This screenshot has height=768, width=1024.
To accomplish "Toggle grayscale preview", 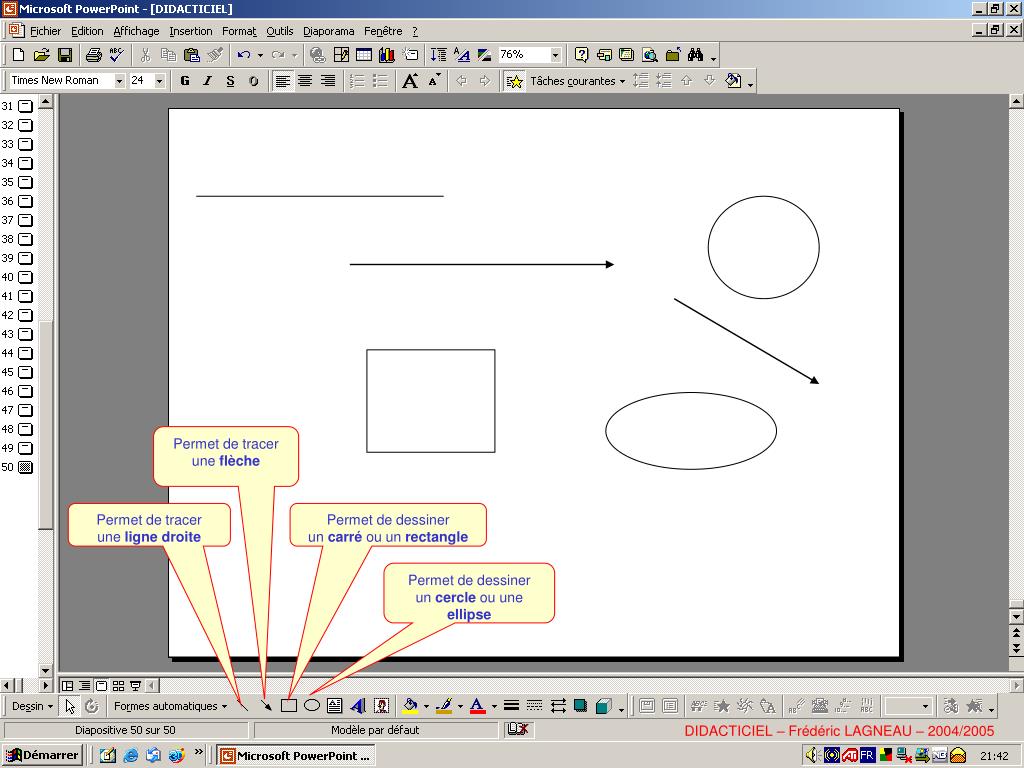I will [x=484, y=55].
